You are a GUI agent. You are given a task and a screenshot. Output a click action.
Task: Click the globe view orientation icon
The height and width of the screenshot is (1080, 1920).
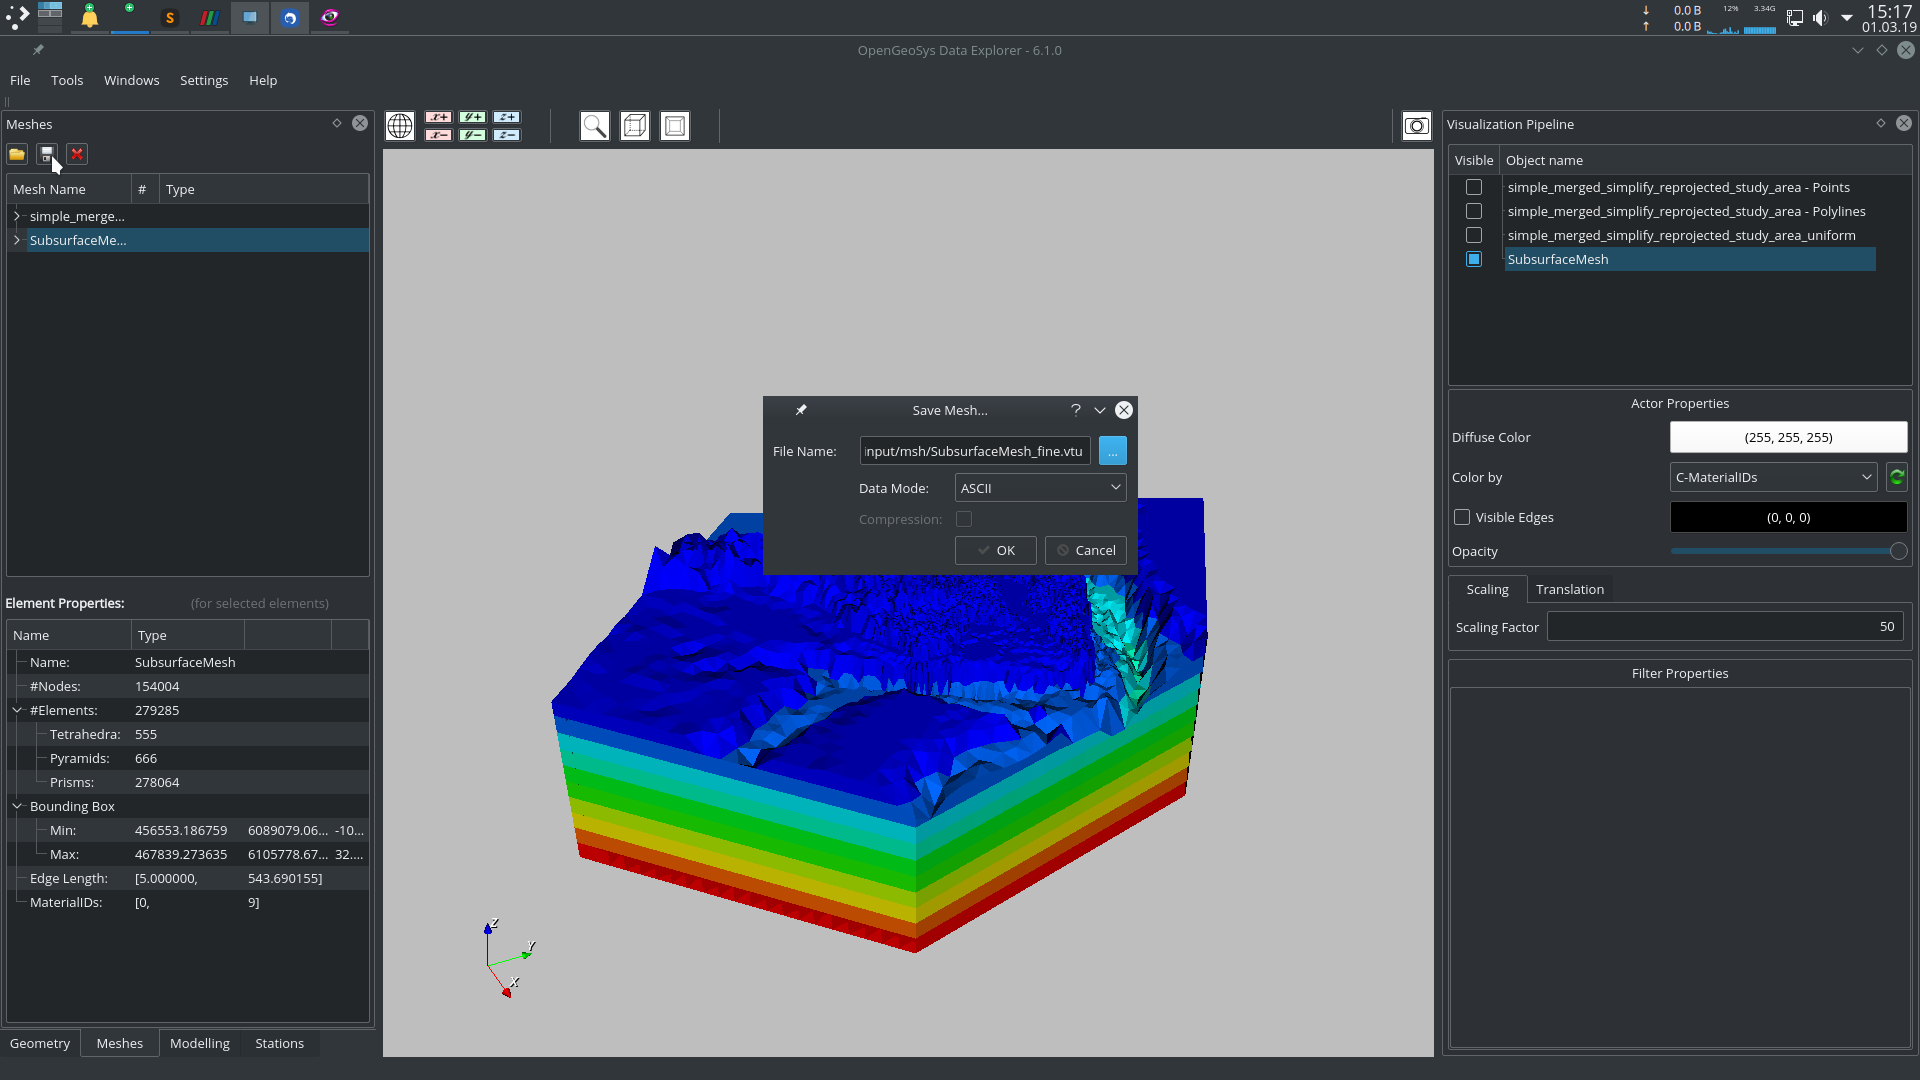[x=400, y=126]
